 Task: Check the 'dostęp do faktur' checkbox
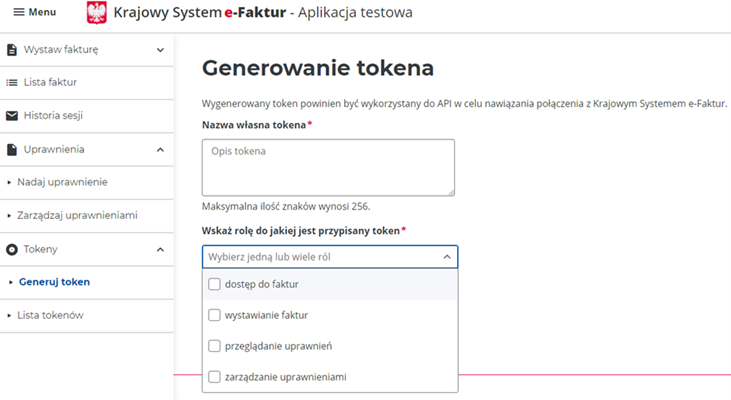[x=214, y=284]
